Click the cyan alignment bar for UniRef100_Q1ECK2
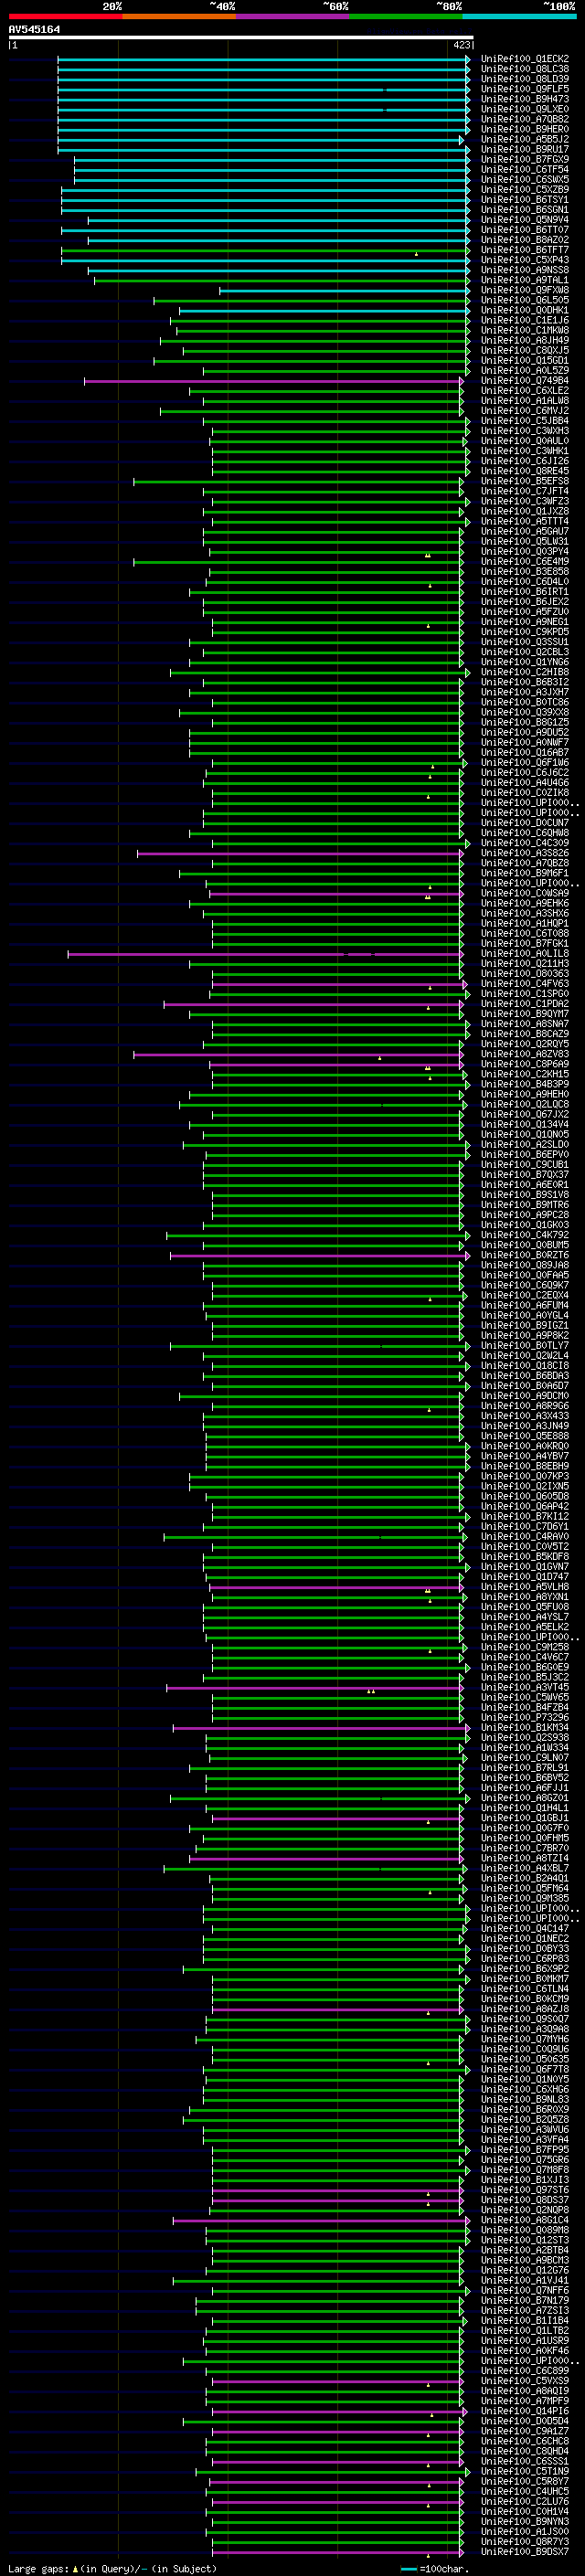Screen dimensions: 585x2576 click(x=264, y=59)
